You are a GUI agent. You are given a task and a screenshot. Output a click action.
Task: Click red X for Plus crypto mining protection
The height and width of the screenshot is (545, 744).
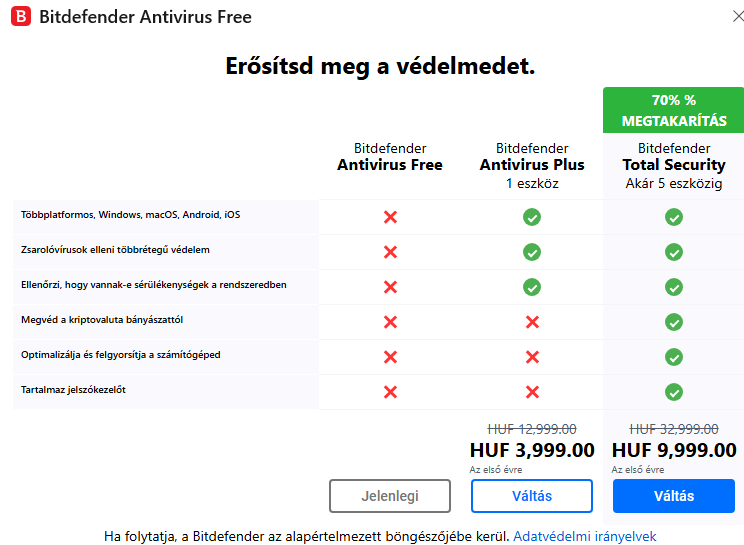532,322
